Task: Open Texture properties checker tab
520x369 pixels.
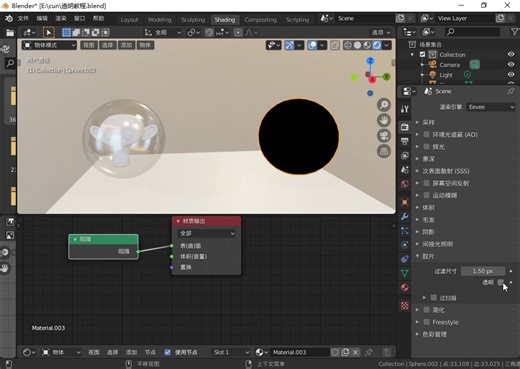Action: (x=405, y=305)
